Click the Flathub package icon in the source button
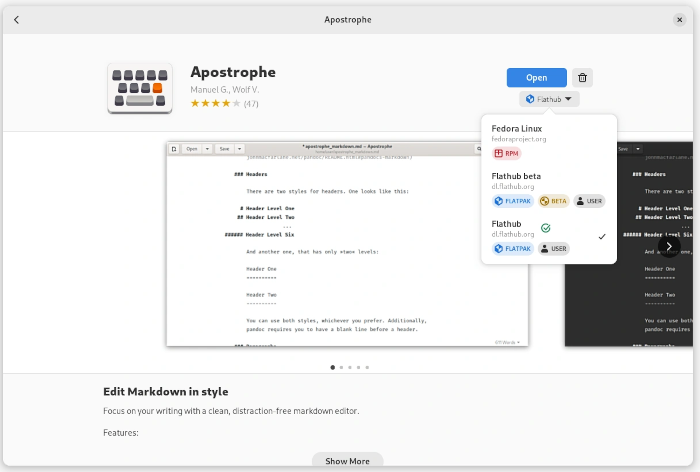This screenshot has height=472, width=700. point(530,99)
